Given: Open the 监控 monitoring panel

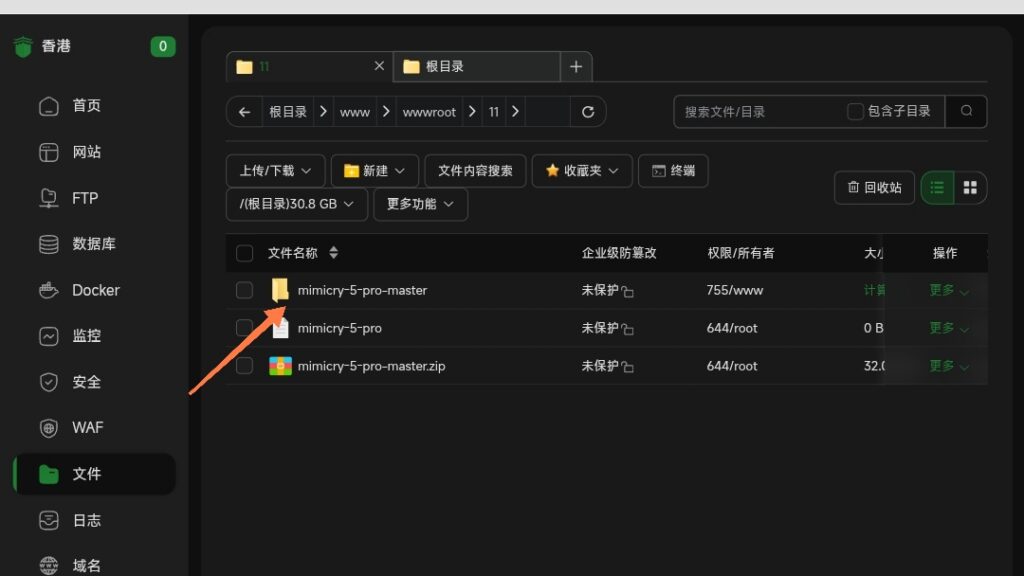Looking at the screenshot, I should tap(95, 336).
